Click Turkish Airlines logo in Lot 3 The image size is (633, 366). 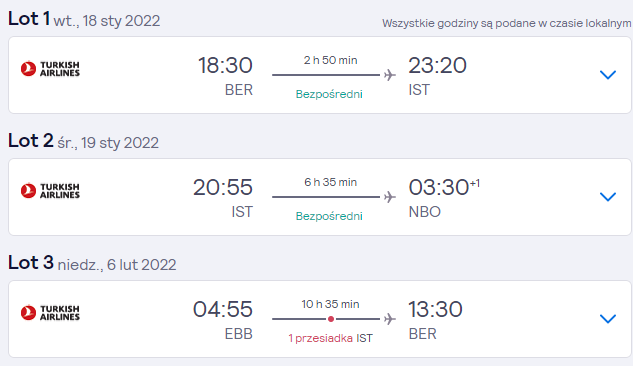(x=50, y=313)
